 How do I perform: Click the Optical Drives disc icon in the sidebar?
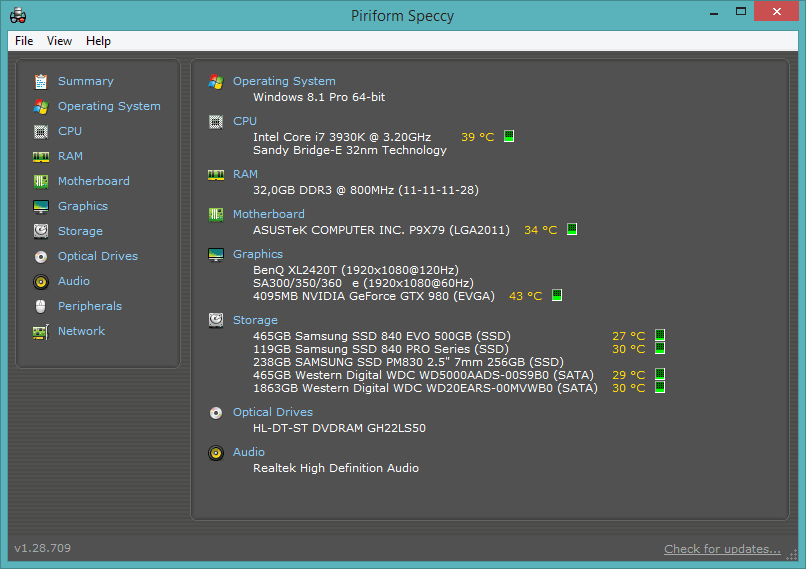point(41,256)
